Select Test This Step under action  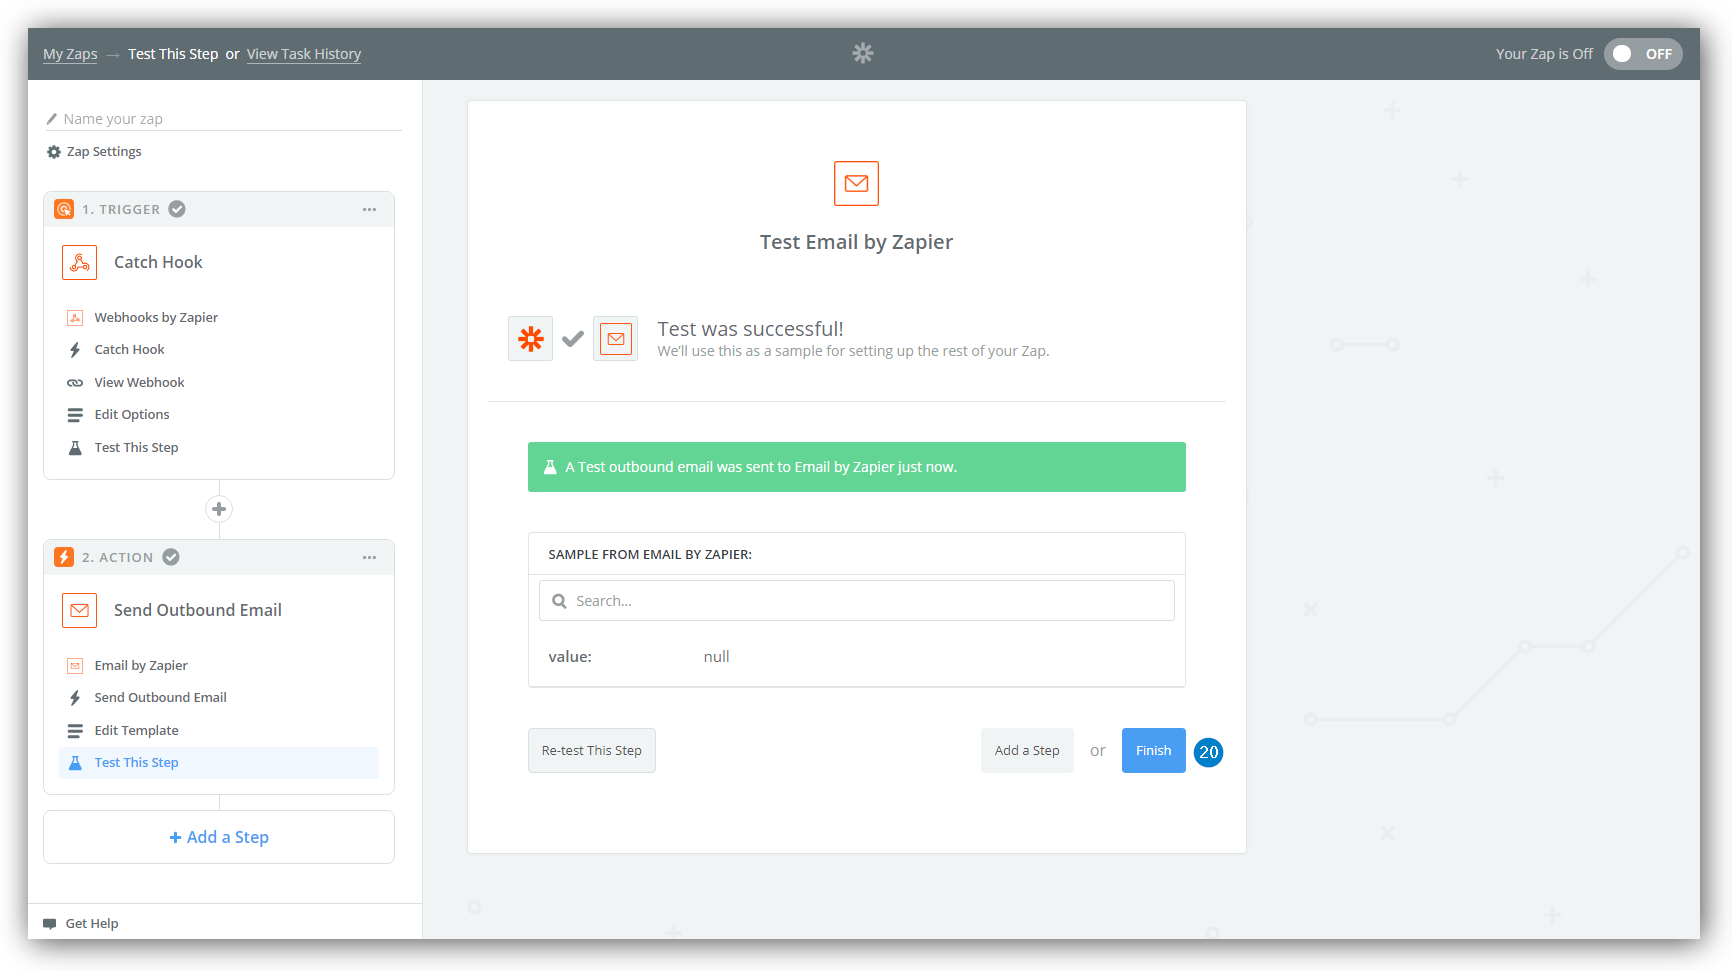(x=219, y=763)
